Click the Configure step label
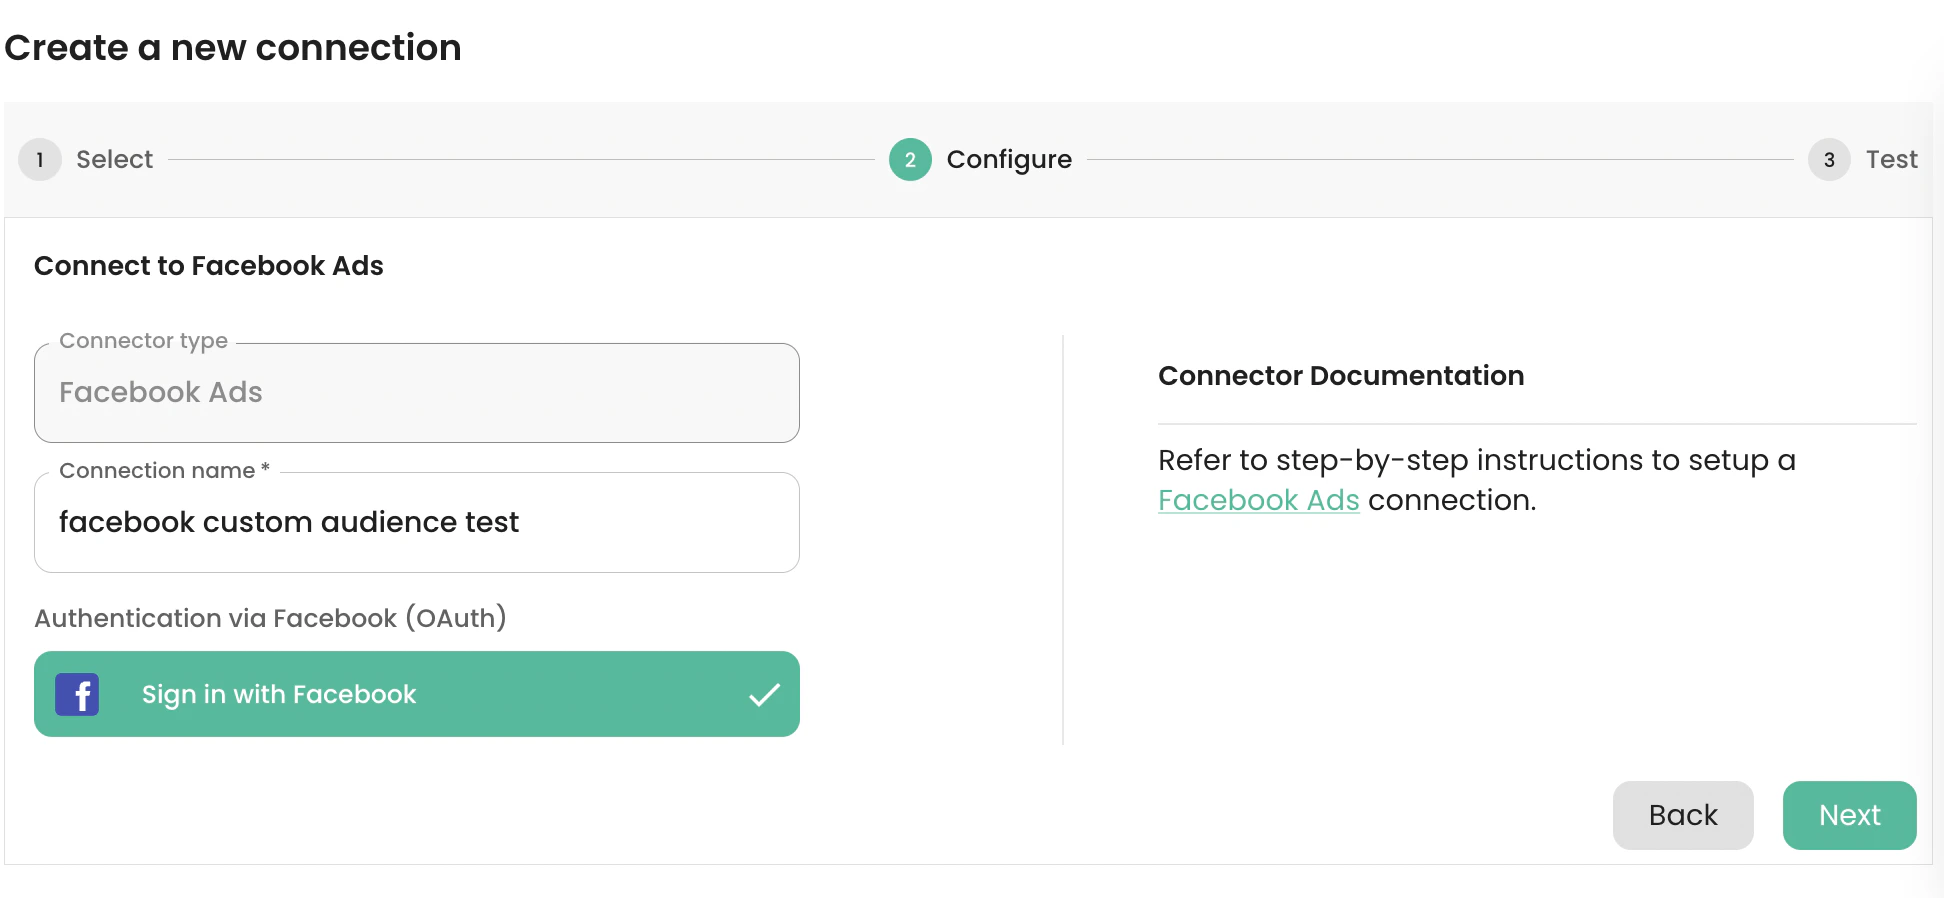 tap(1009, 159)
